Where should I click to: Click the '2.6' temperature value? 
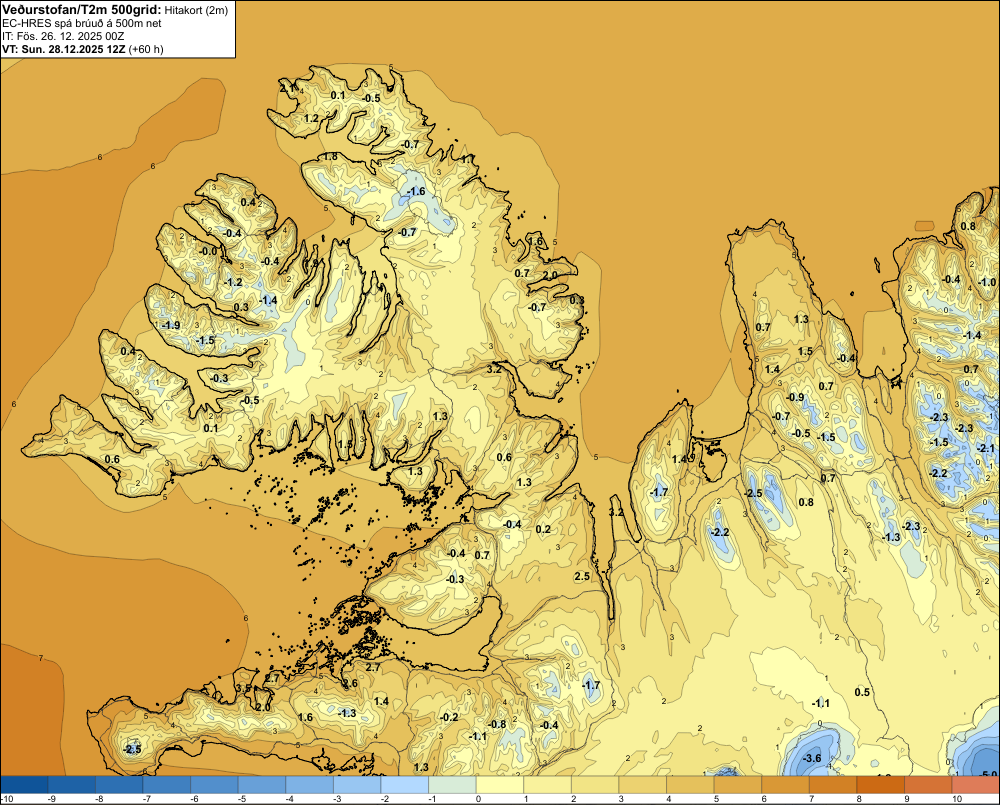(x=350, y=683)
